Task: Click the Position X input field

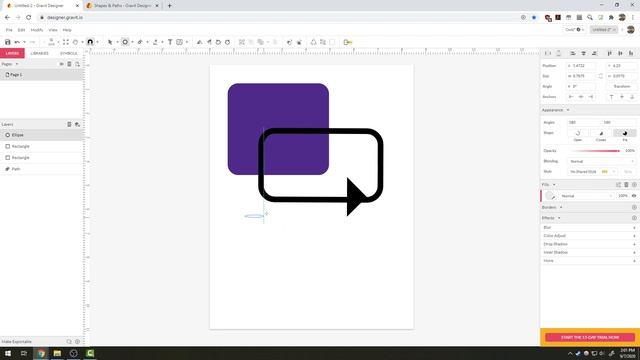Action: (x=581, y=66)
